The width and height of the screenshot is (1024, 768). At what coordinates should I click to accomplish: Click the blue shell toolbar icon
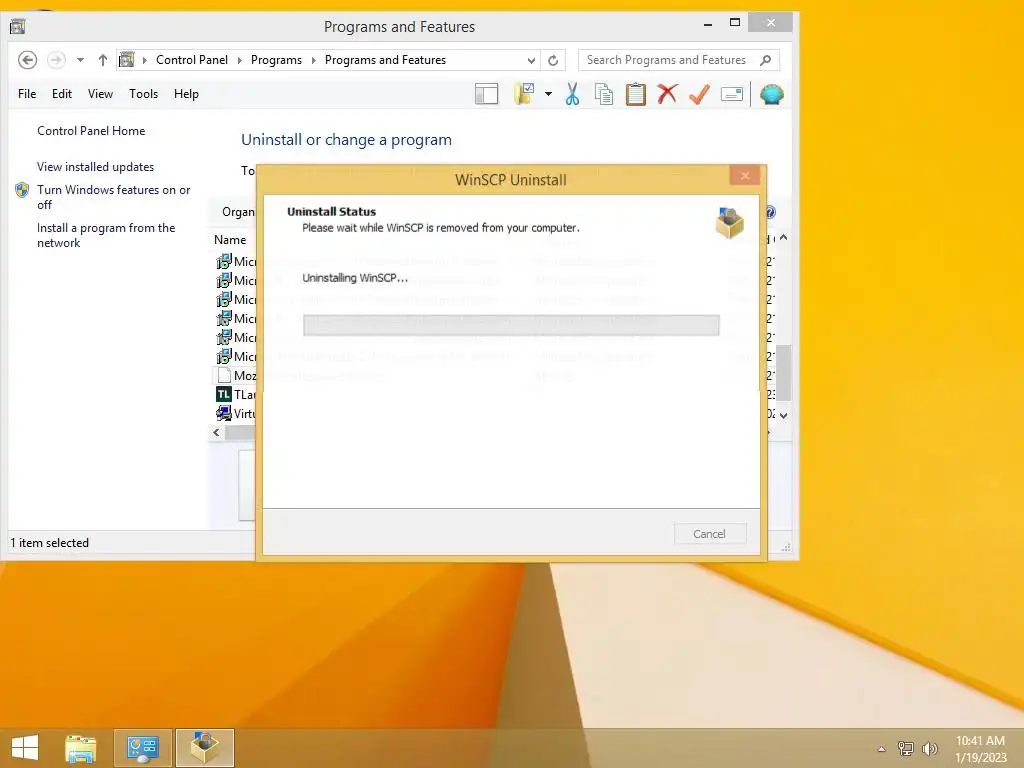pyautogui.click(x=772, y=95)
